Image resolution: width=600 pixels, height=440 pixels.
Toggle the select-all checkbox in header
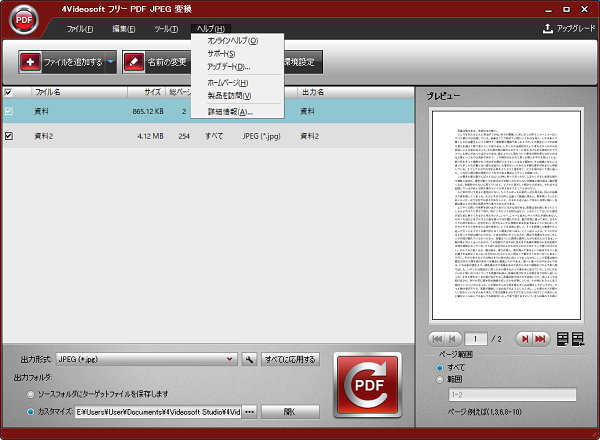[x=9, y=92]
